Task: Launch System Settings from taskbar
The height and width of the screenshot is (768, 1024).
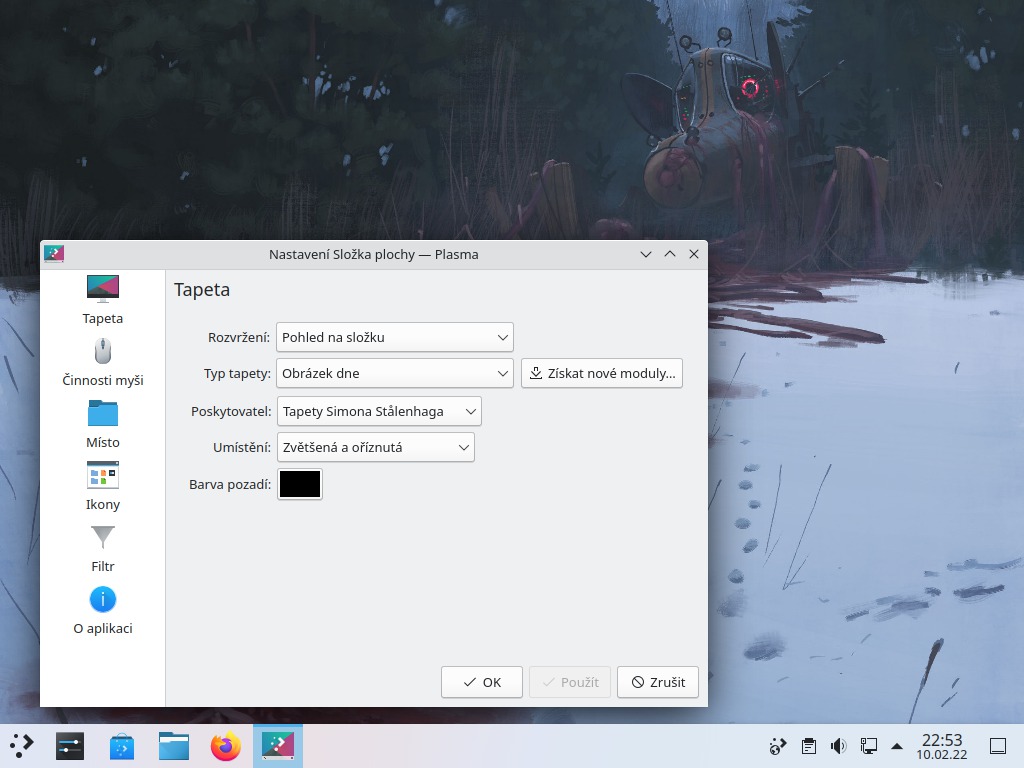Action: [x=70, y=746]
